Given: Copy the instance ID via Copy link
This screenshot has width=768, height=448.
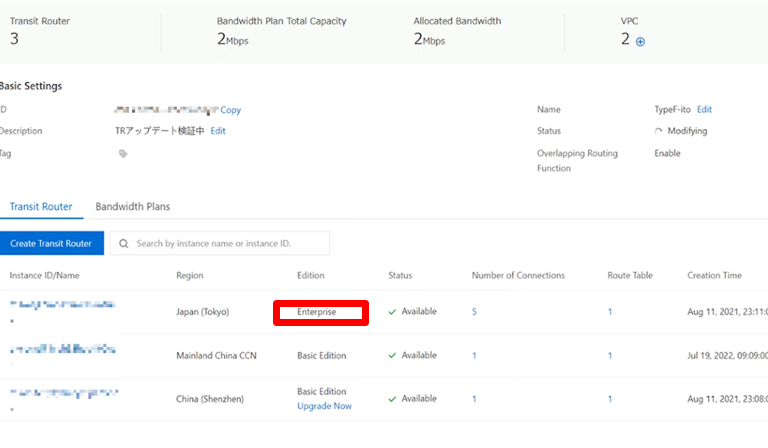Looking at the screenshot, I should [x=230, y=110].
